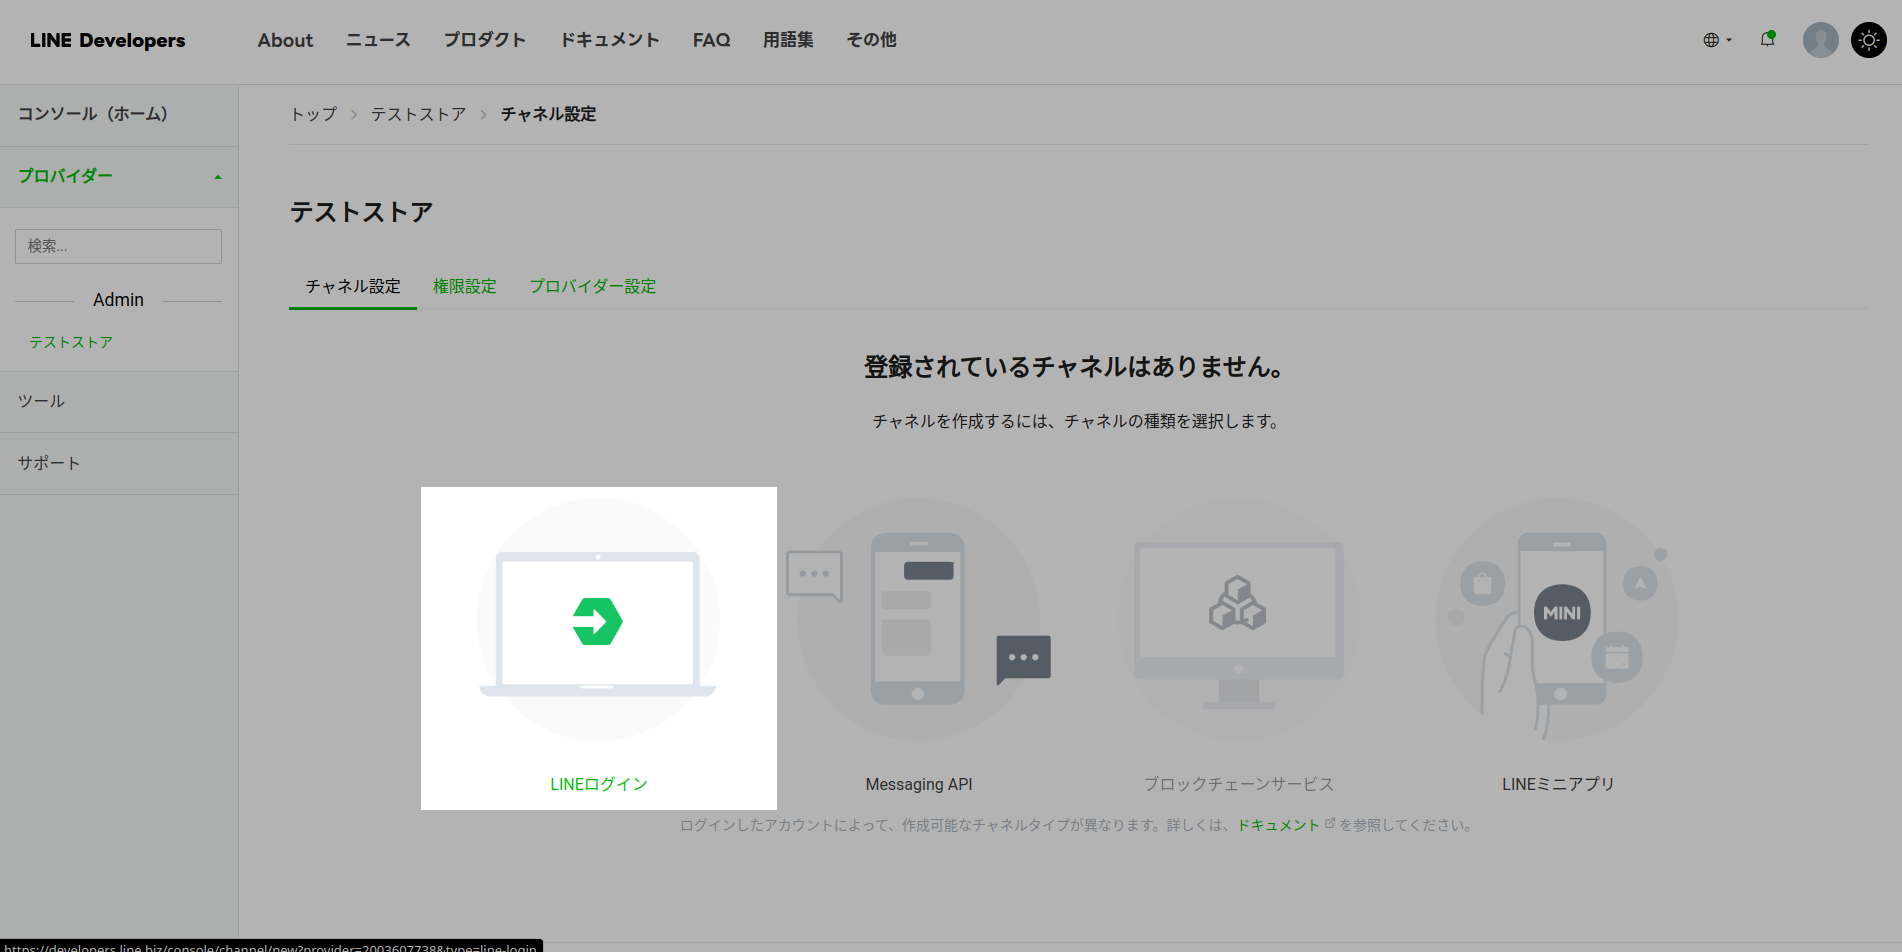Image resolution: width=1902 pixels, height=952 pixels.
Task: Open the user avatar profile menu
Action: coord(1820,40)
